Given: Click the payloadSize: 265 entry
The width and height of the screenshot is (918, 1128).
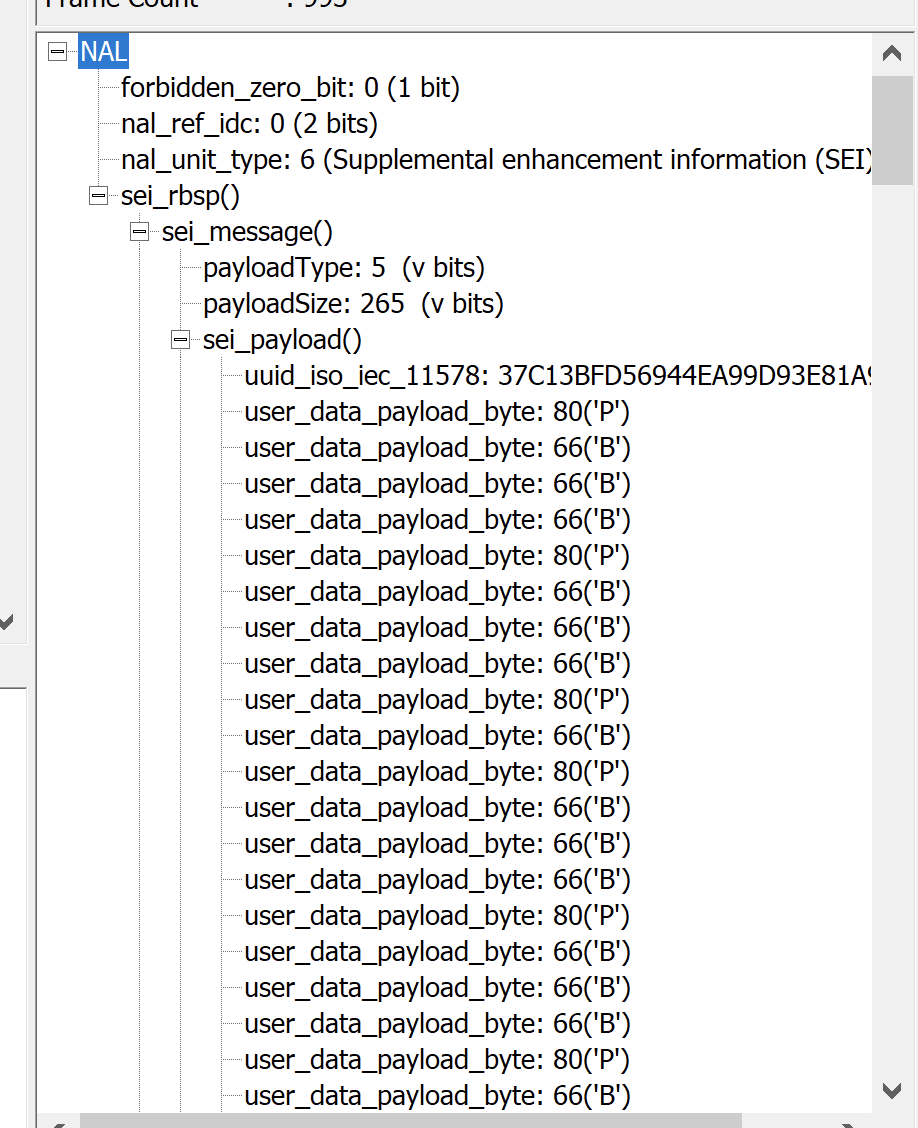Looking at the screenshot, I should tap(353, 304).
